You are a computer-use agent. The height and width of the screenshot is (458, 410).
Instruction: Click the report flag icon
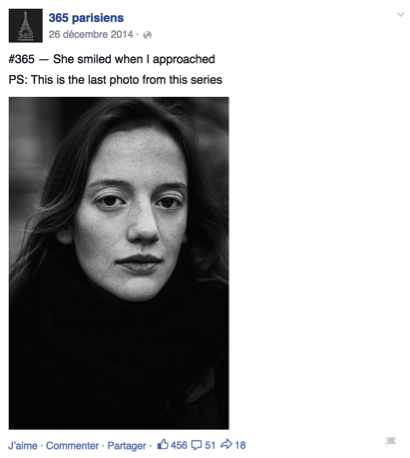pyautogui.click(x=390, y=442)
